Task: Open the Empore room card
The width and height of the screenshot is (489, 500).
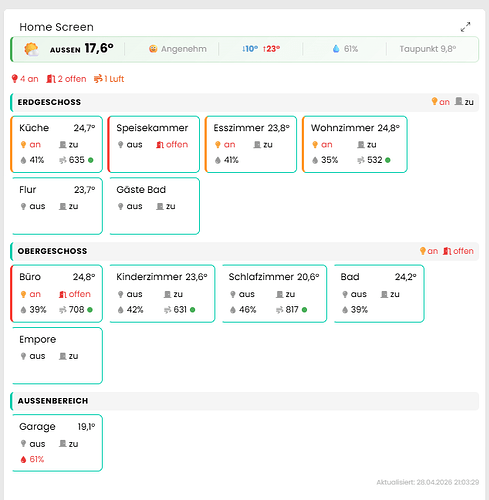Action: pyautogui.click(x=57, y=356)
